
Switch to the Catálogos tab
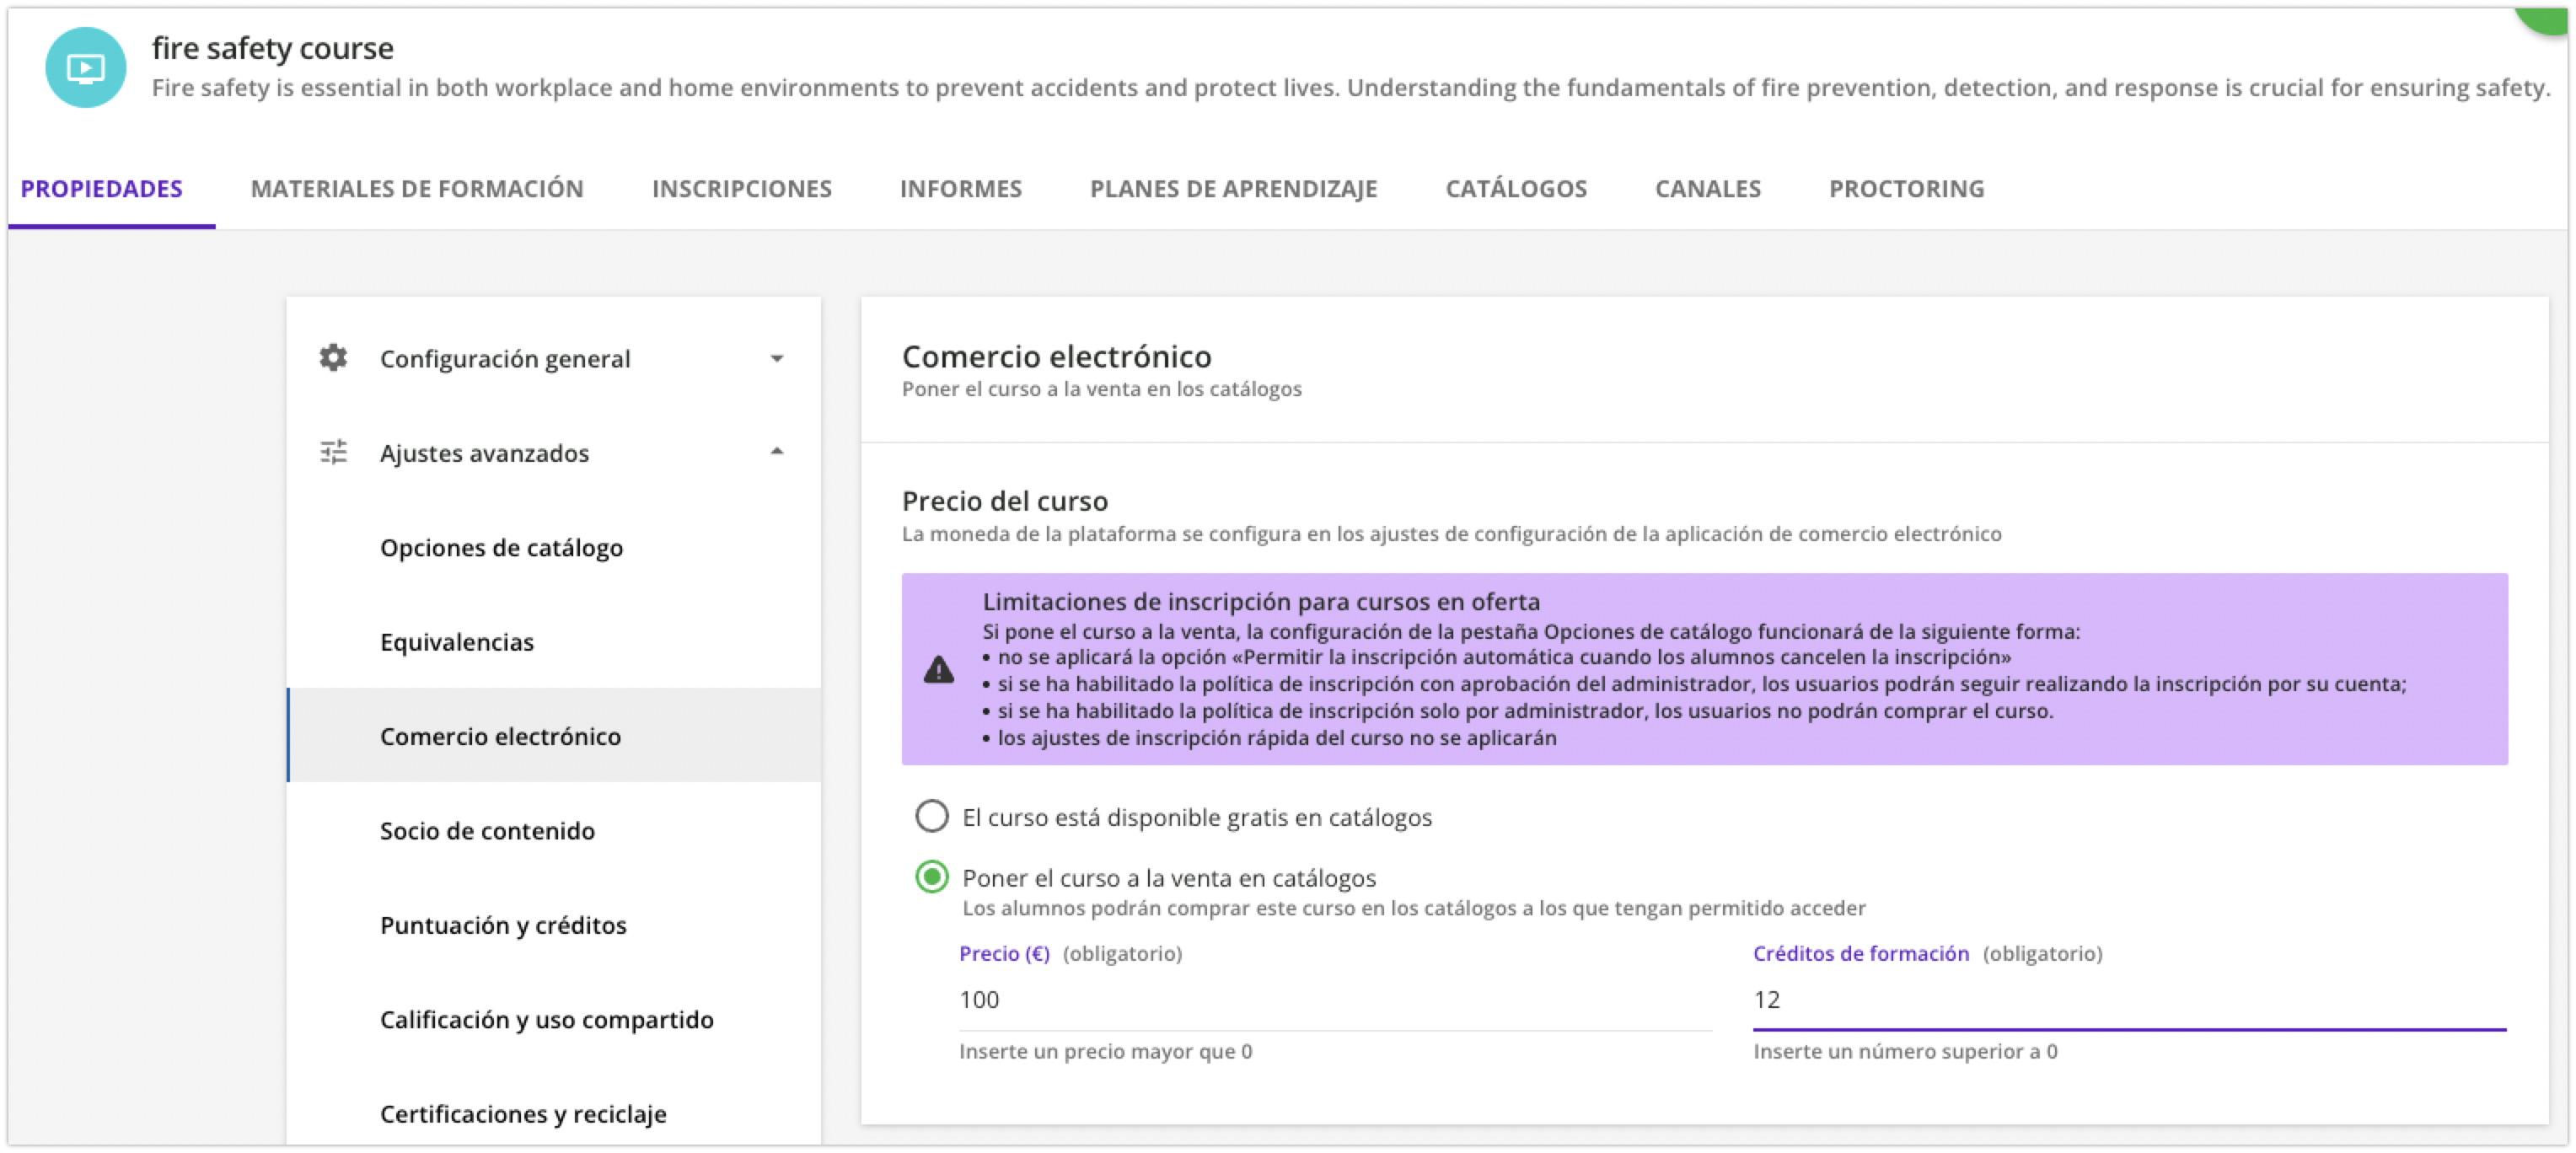[1516, 188]
